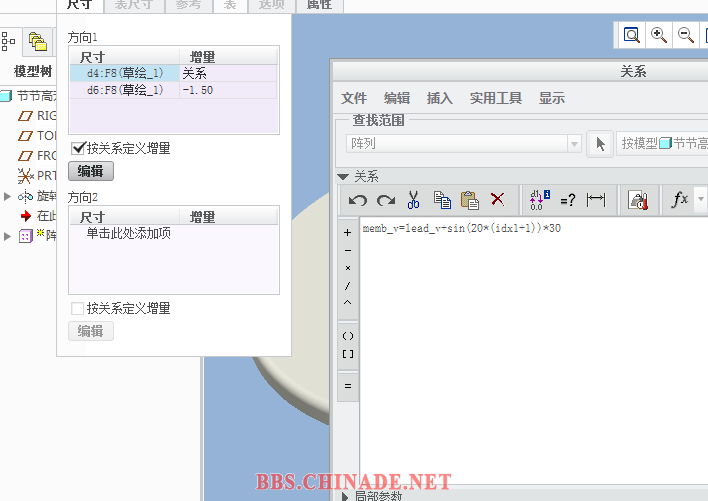This screenshot has height=501, width=708.
Task: Open the 编辑 menu in Relations window
Action: [397, 98]
